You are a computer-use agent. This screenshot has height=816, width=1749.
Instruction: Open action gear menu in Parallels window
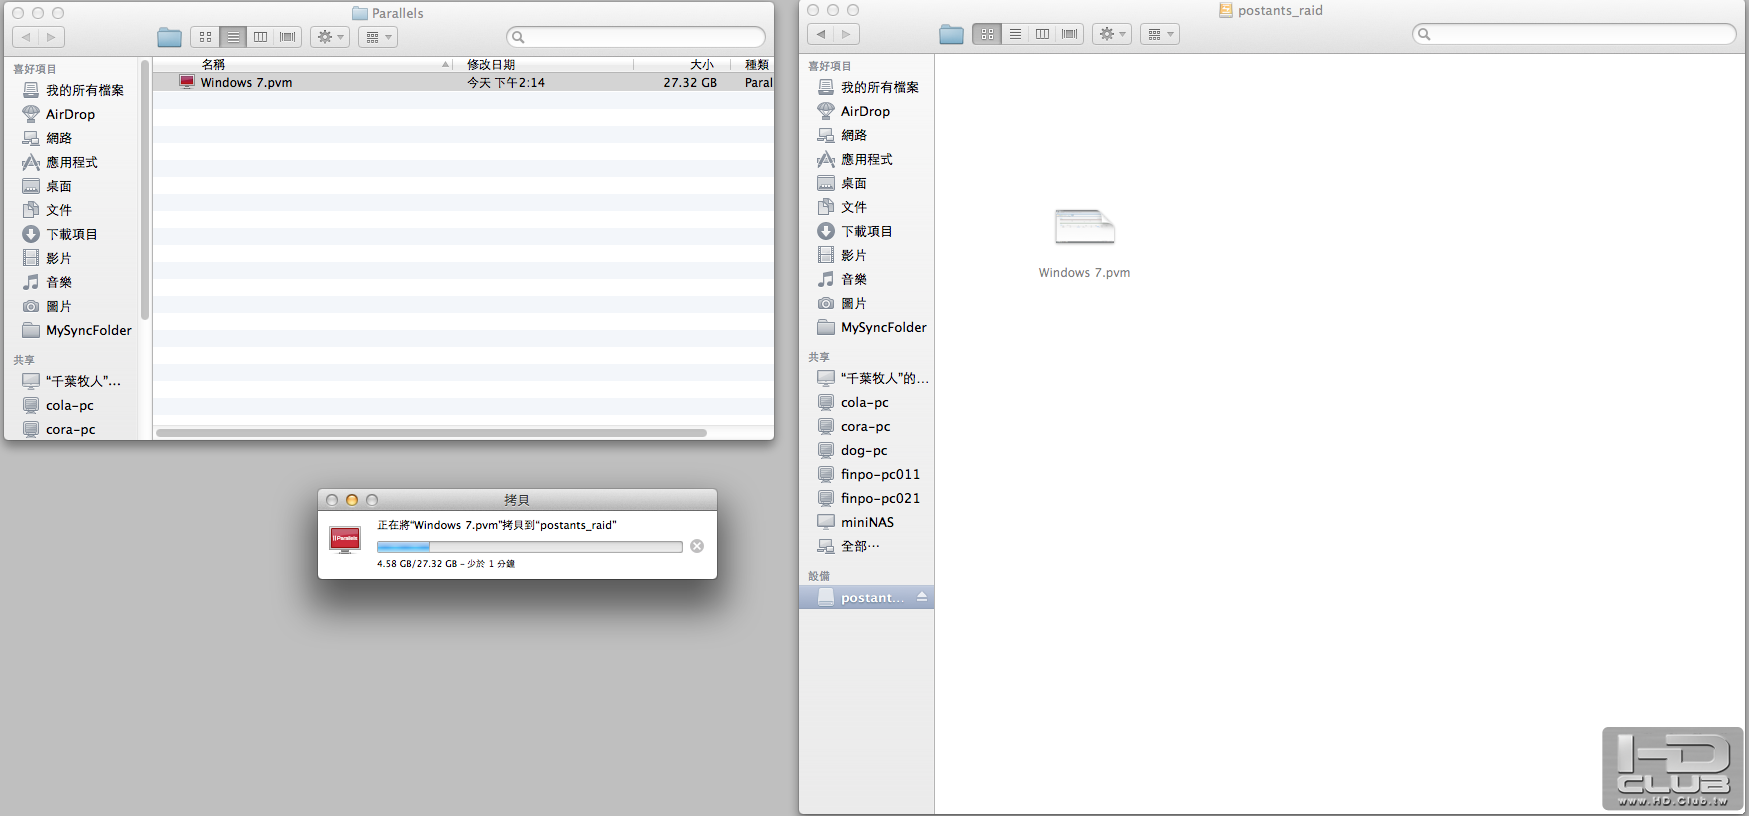330,37
